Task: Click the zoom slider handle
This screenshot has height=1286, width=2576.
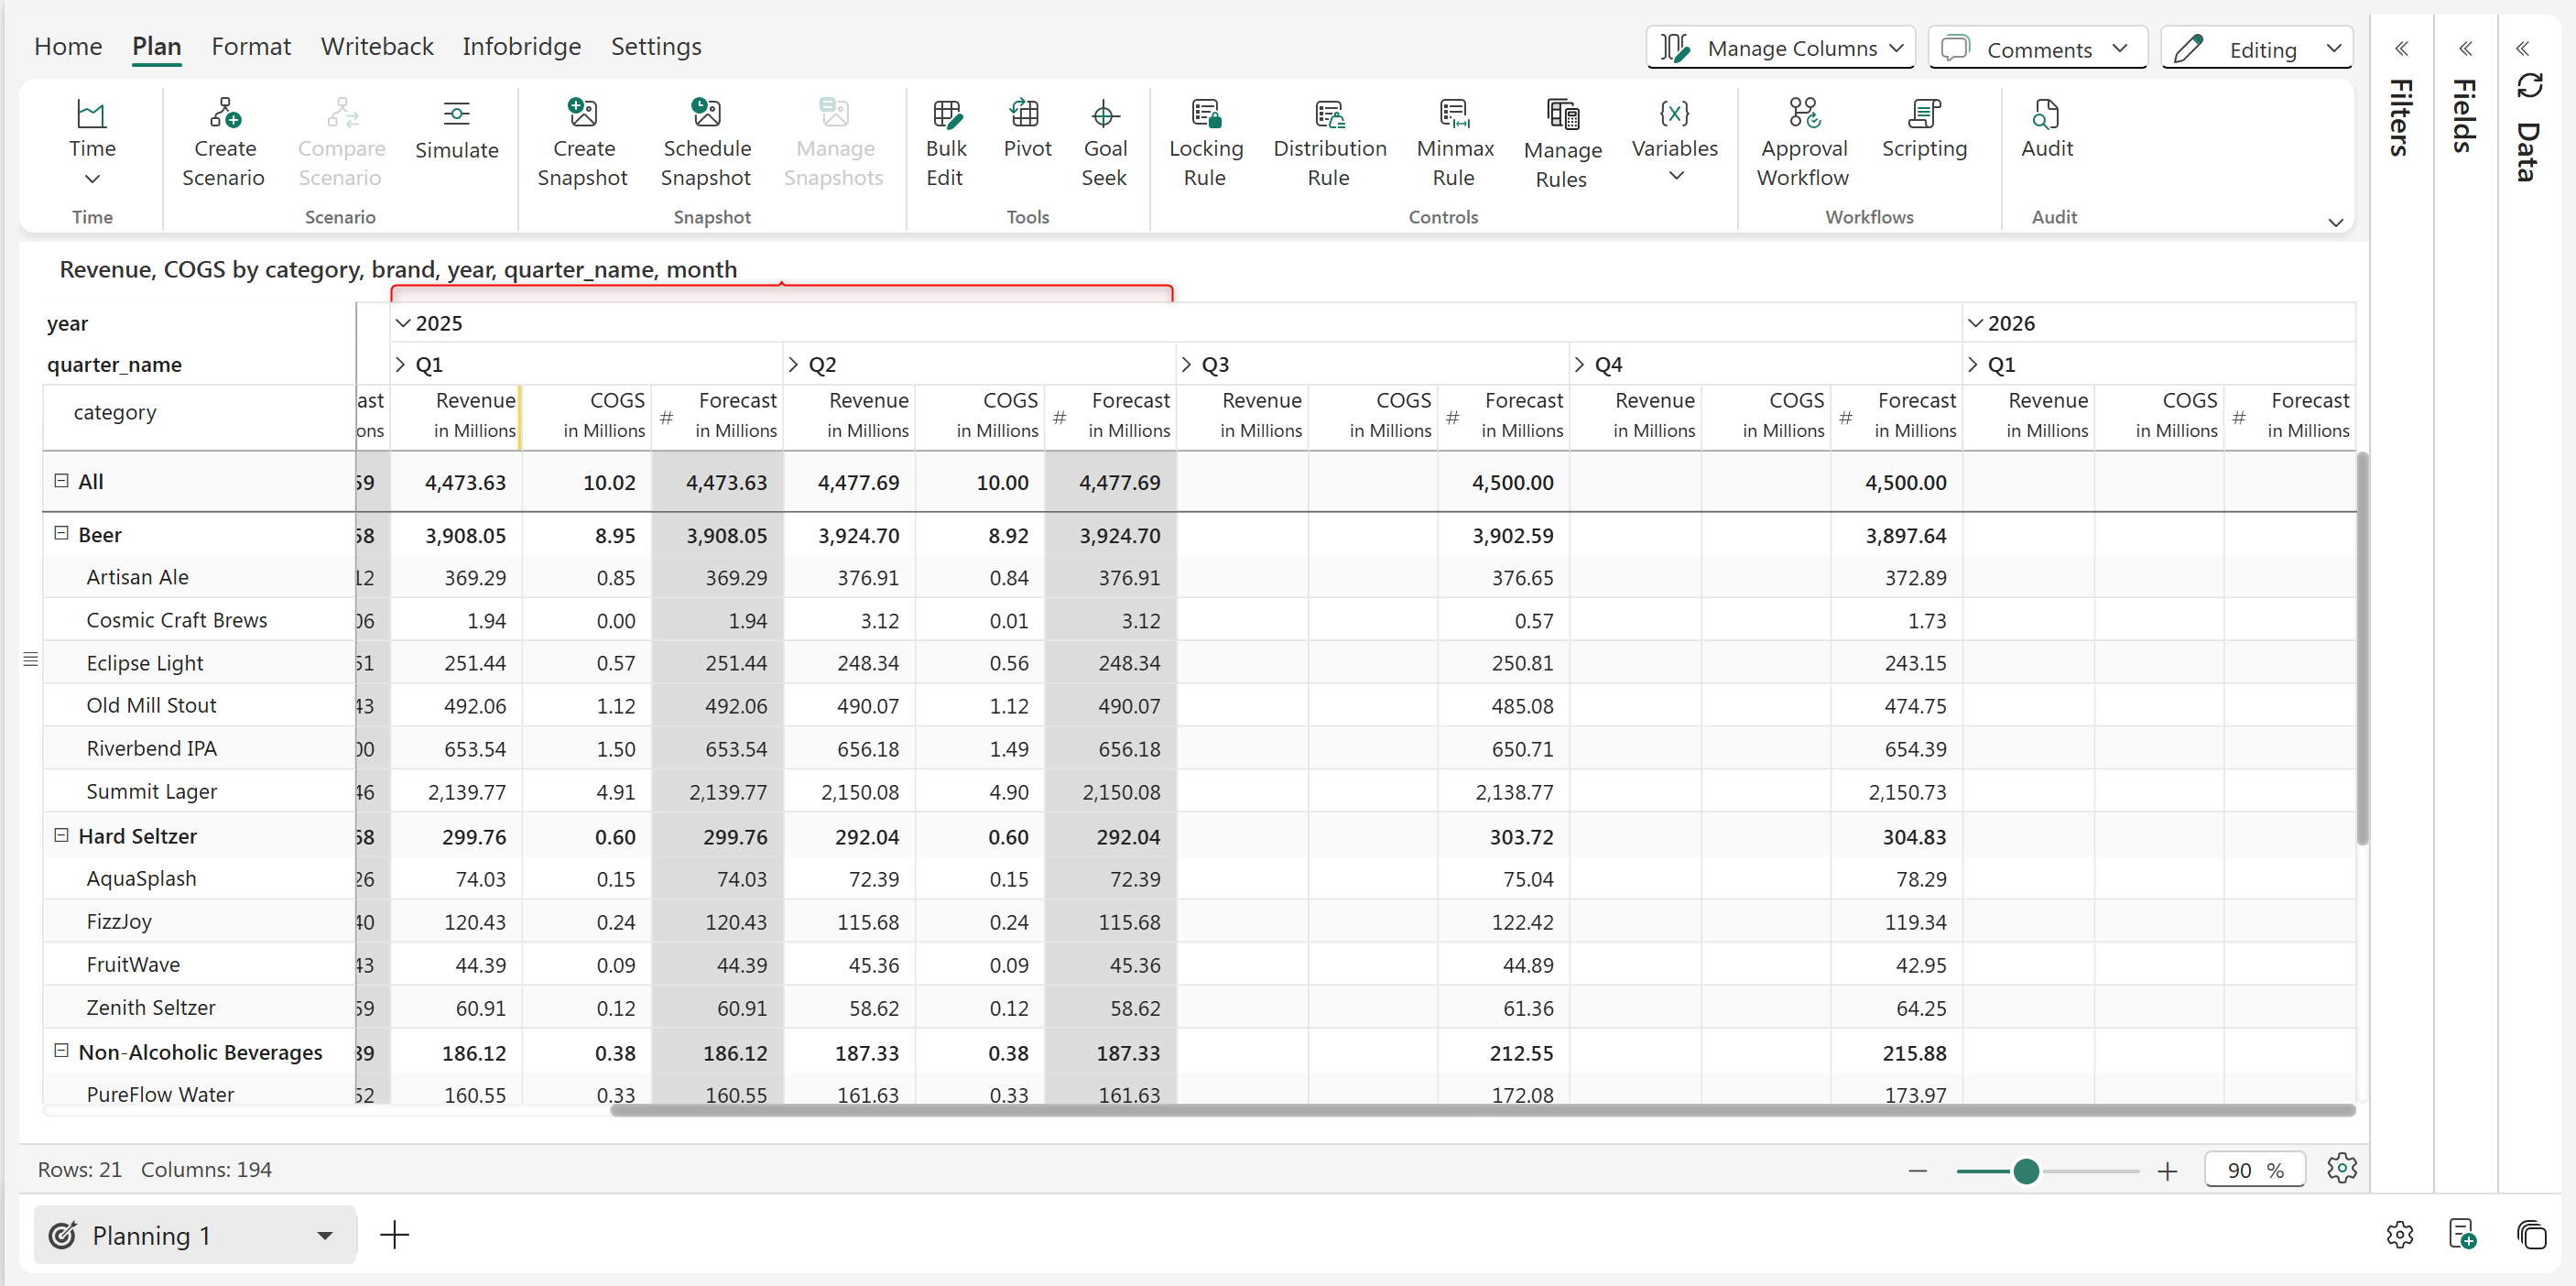Action: pyautogui.click(x=2026, y=1171)
